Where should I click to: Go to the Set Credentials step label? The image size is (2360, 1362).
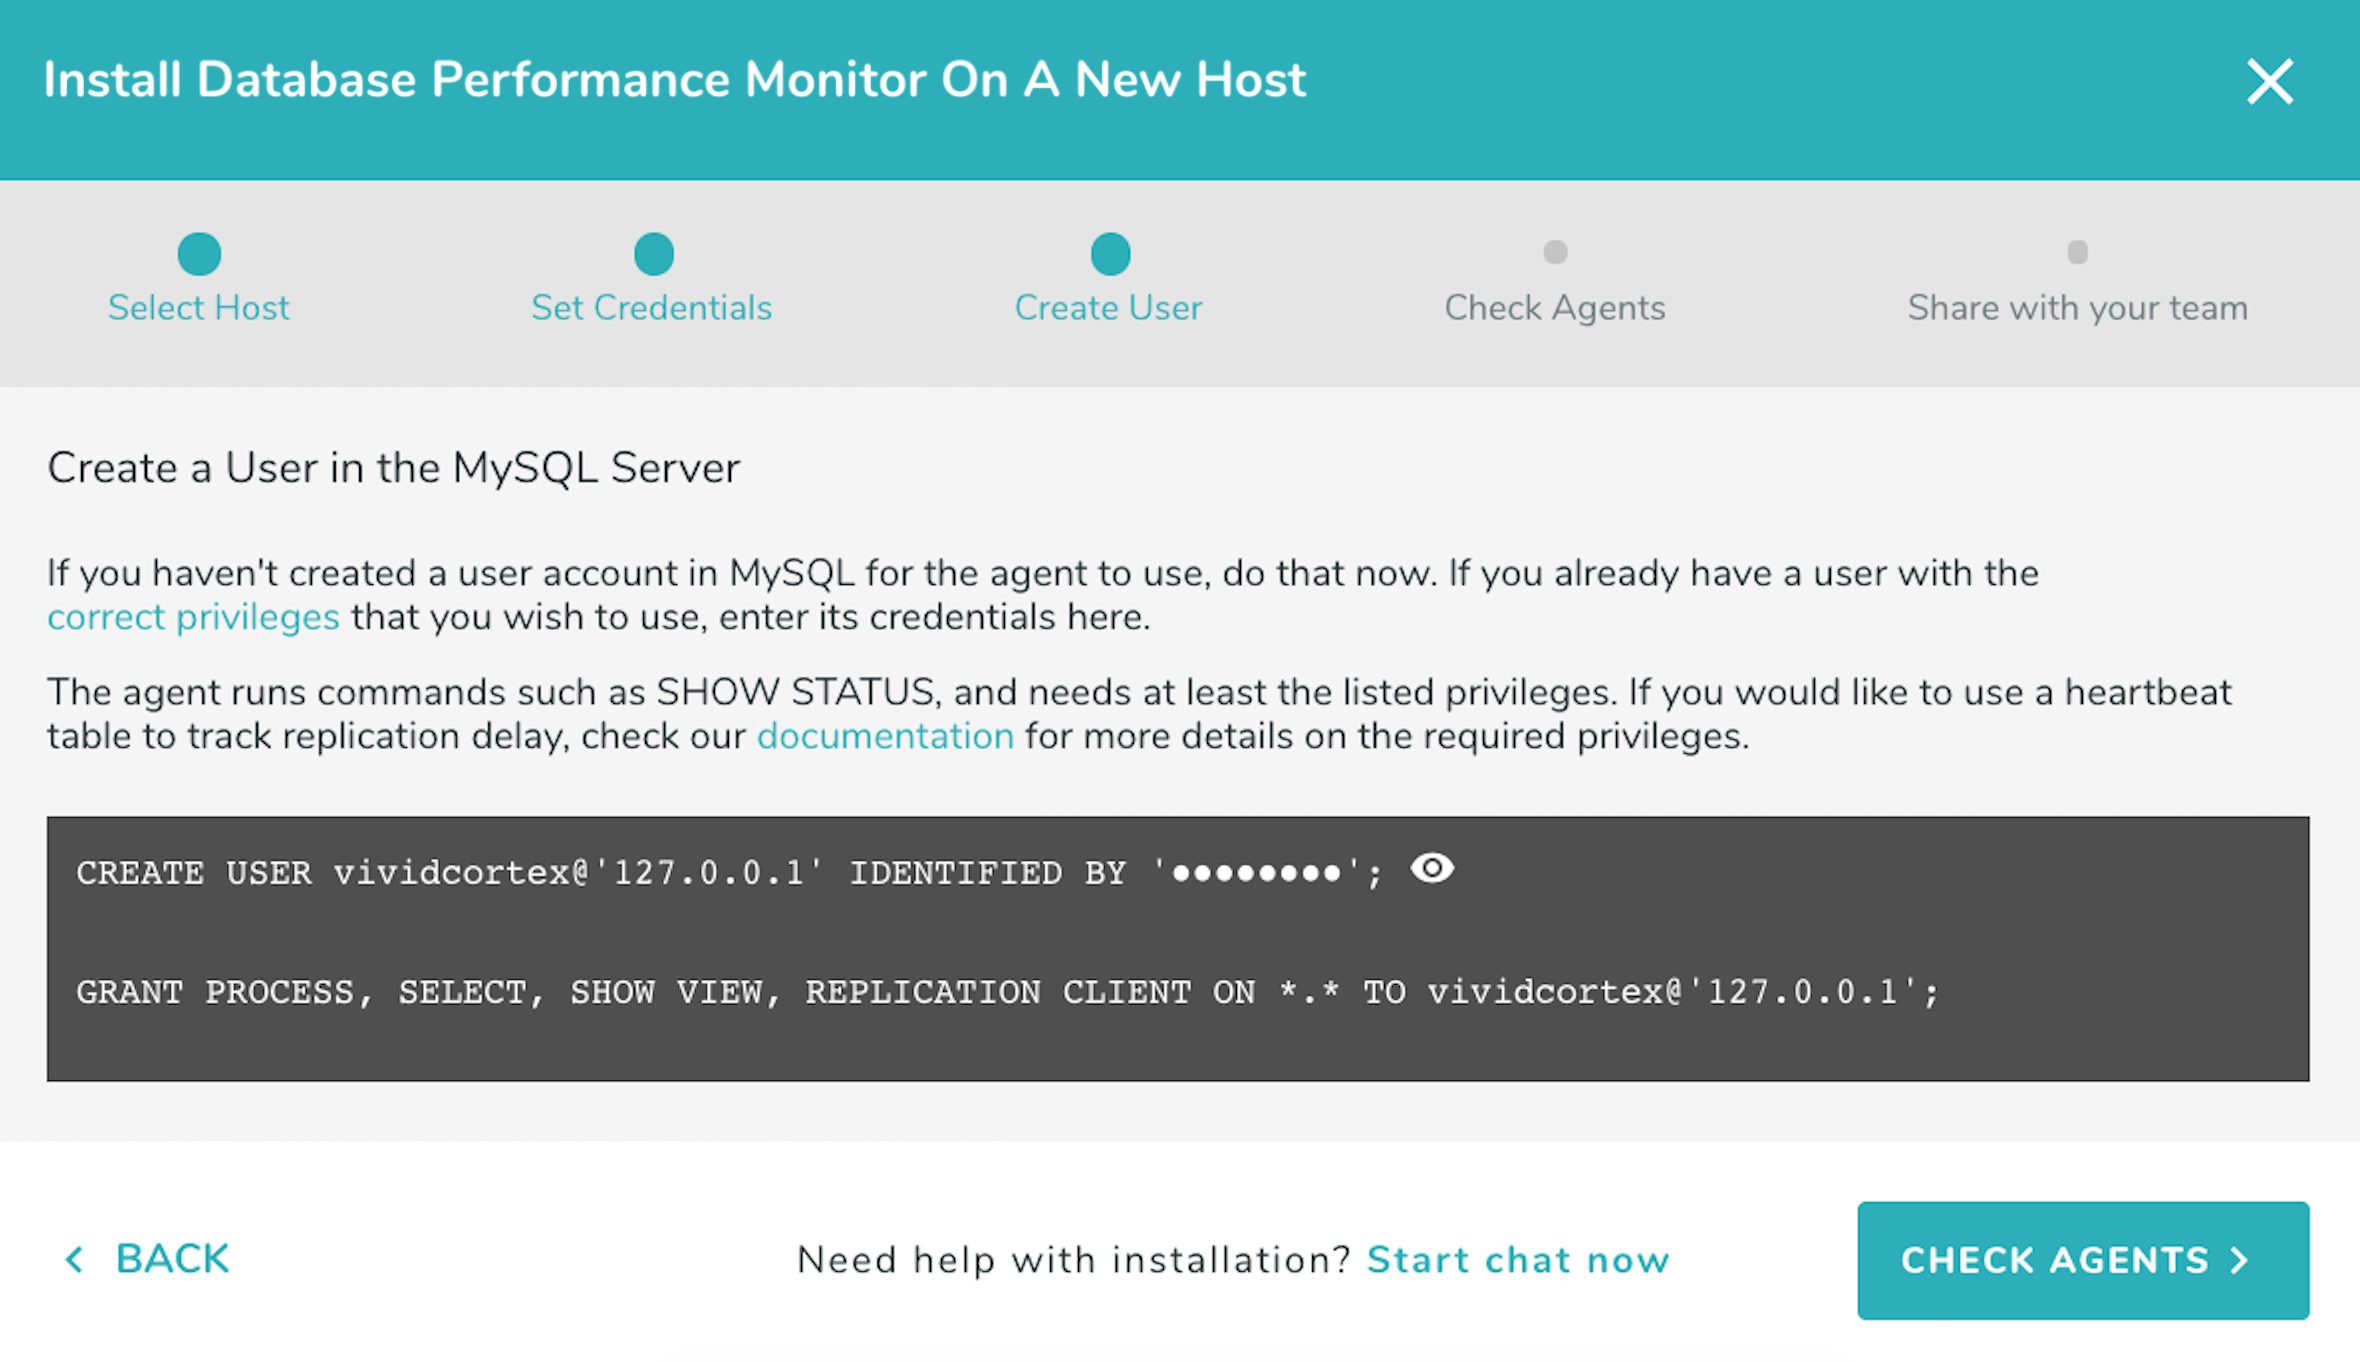click(x=652, y=308)
